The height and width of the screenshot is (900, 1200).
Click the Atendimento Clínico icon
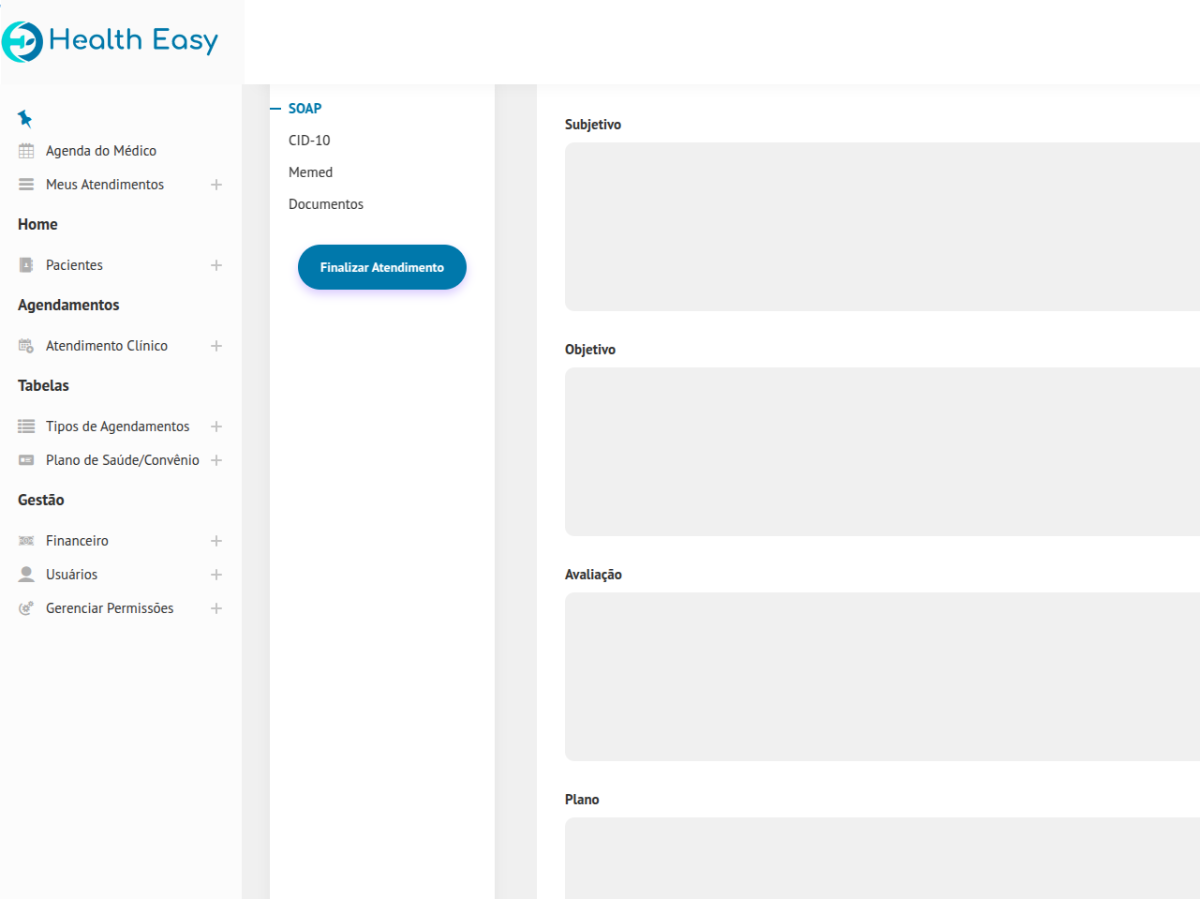pyautogui.click(x=27, y=346)
